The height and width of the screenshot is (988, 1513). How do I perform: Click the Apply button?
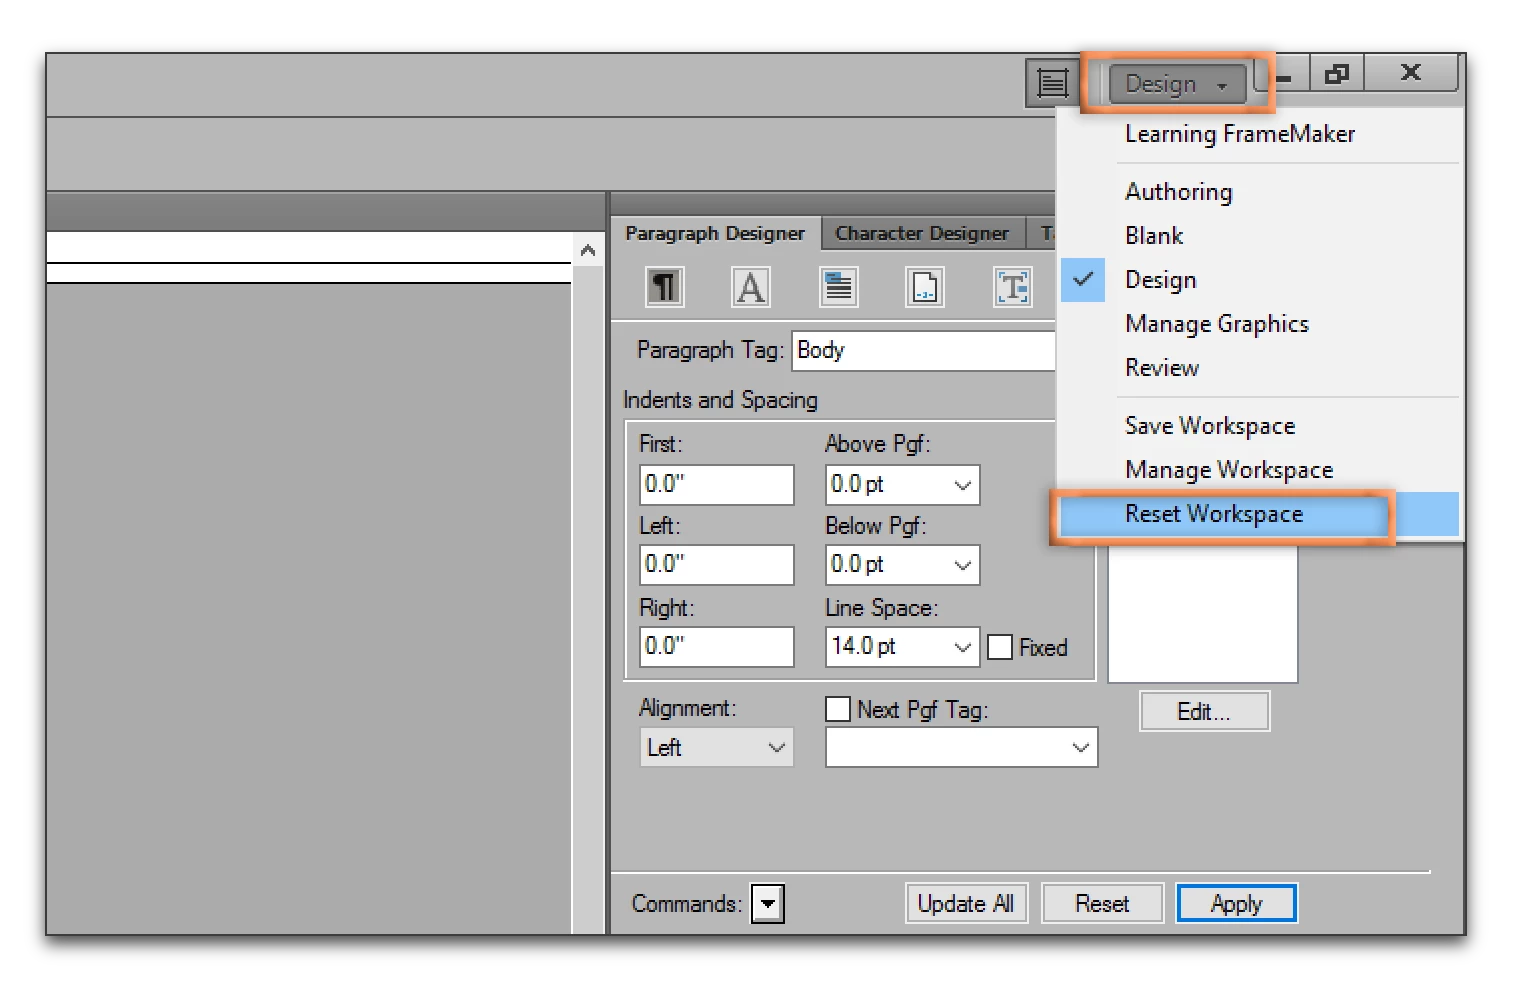tap(1237, 904)
